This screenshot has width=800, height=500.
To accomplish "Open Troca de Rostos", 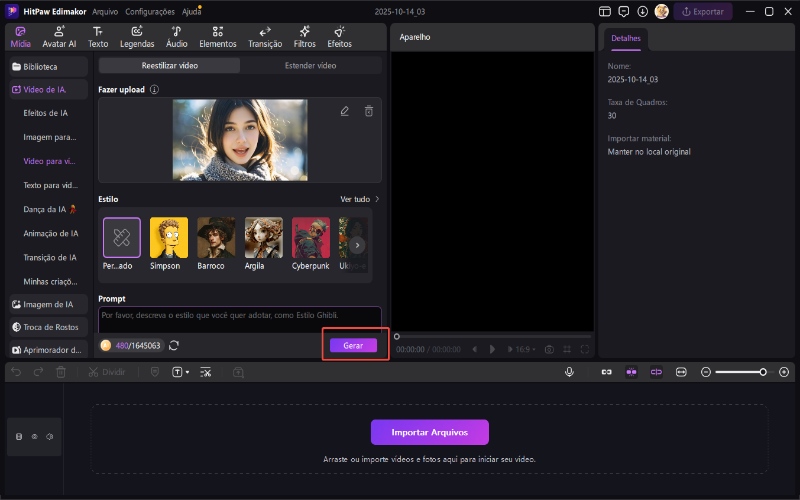I will click(x=48, y=327).
